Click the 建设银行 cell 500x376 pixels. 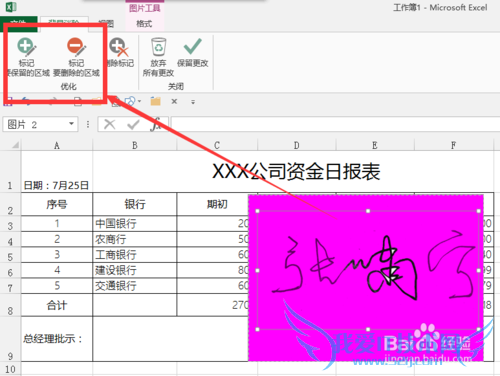click(x=135, y=270)
